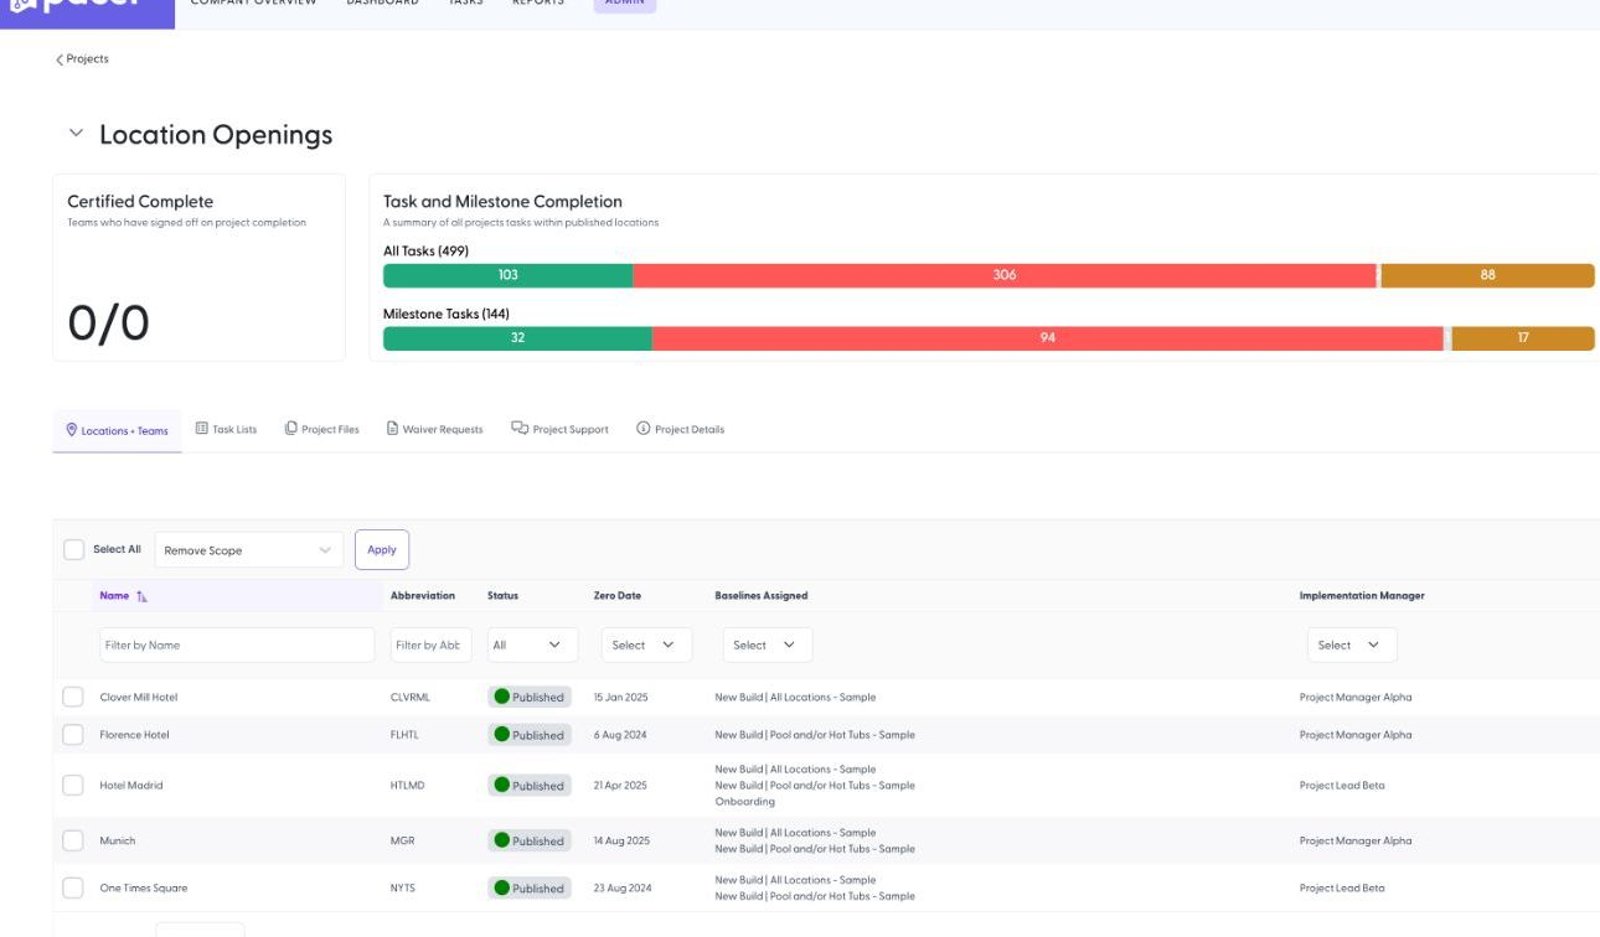Open the Hotel Madrid location

click(x=131, y=785)
